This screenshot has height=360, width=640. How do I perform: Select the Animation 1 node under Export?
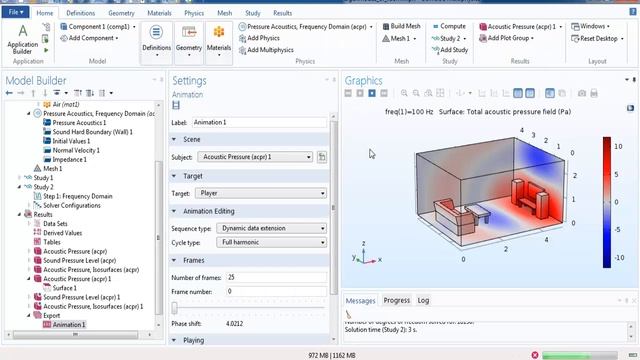point(64,325)
